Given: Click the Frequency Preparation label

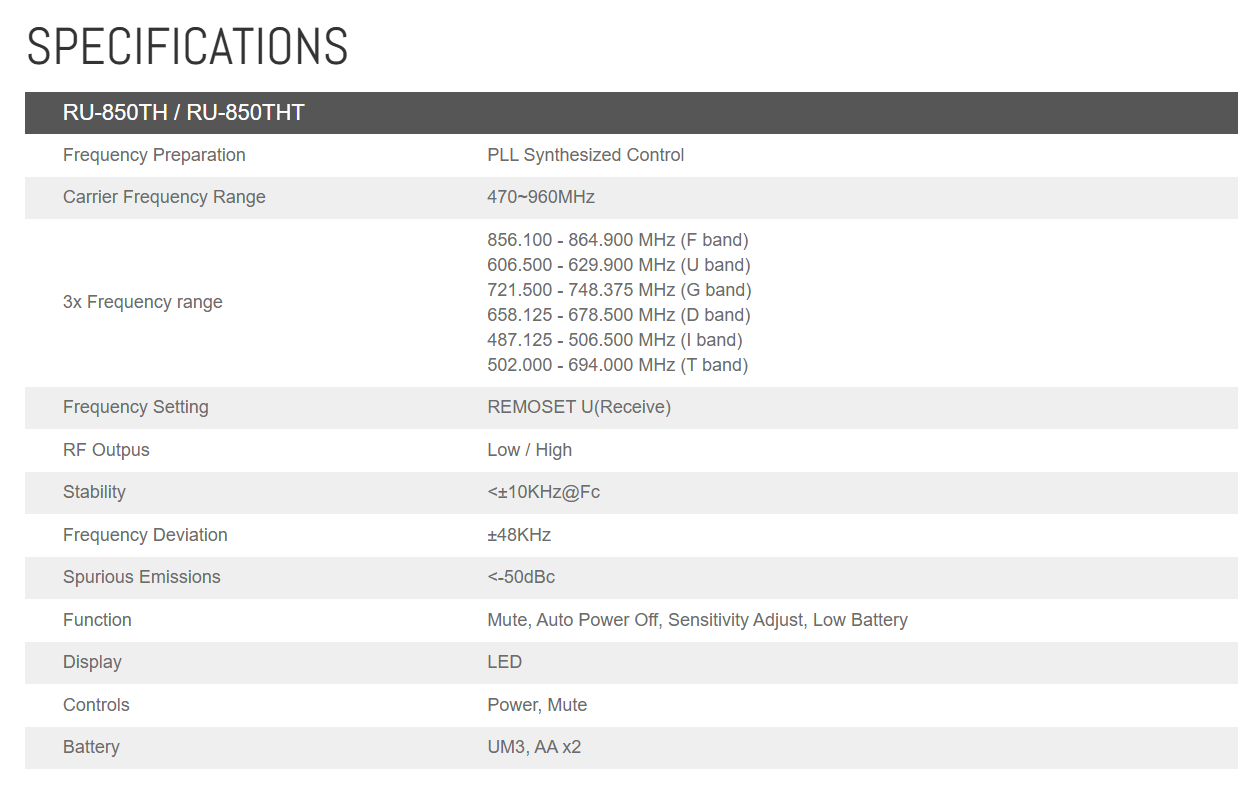Looking at the screenshot, I should (154, 155).
